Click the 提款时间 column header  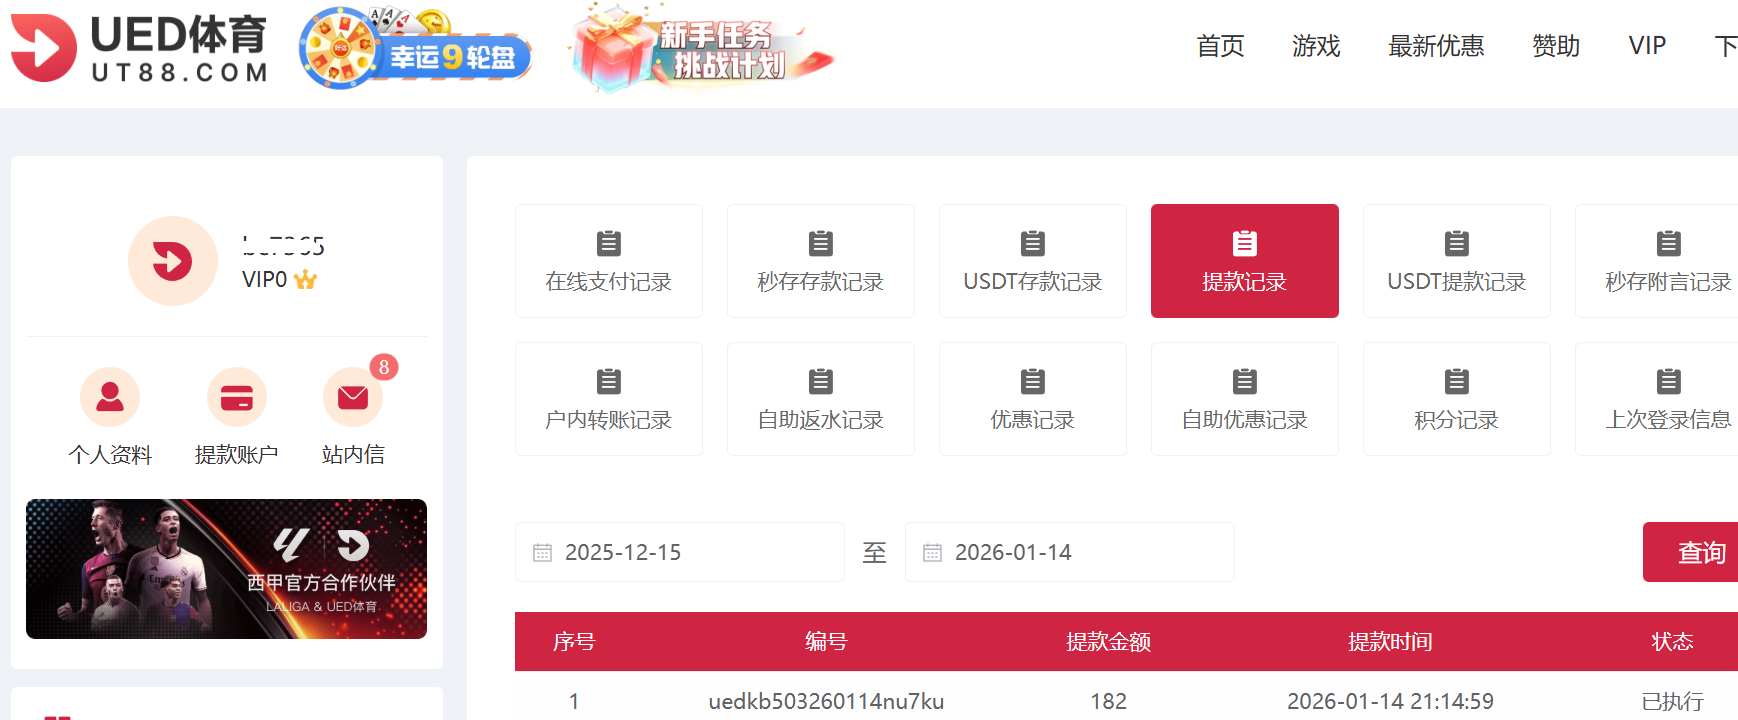coord(1390,642)
